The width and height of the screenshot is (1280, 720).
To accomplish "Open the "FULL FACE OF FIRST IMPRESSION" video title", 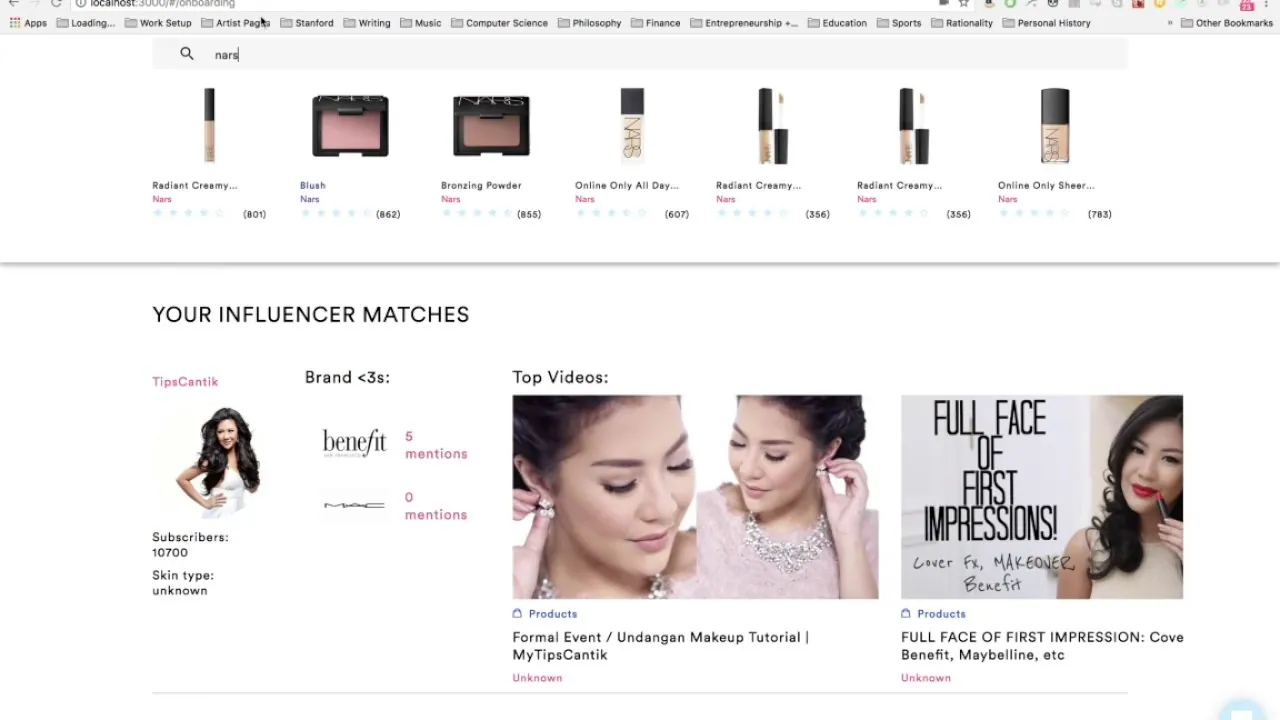I will (1042, 646).
